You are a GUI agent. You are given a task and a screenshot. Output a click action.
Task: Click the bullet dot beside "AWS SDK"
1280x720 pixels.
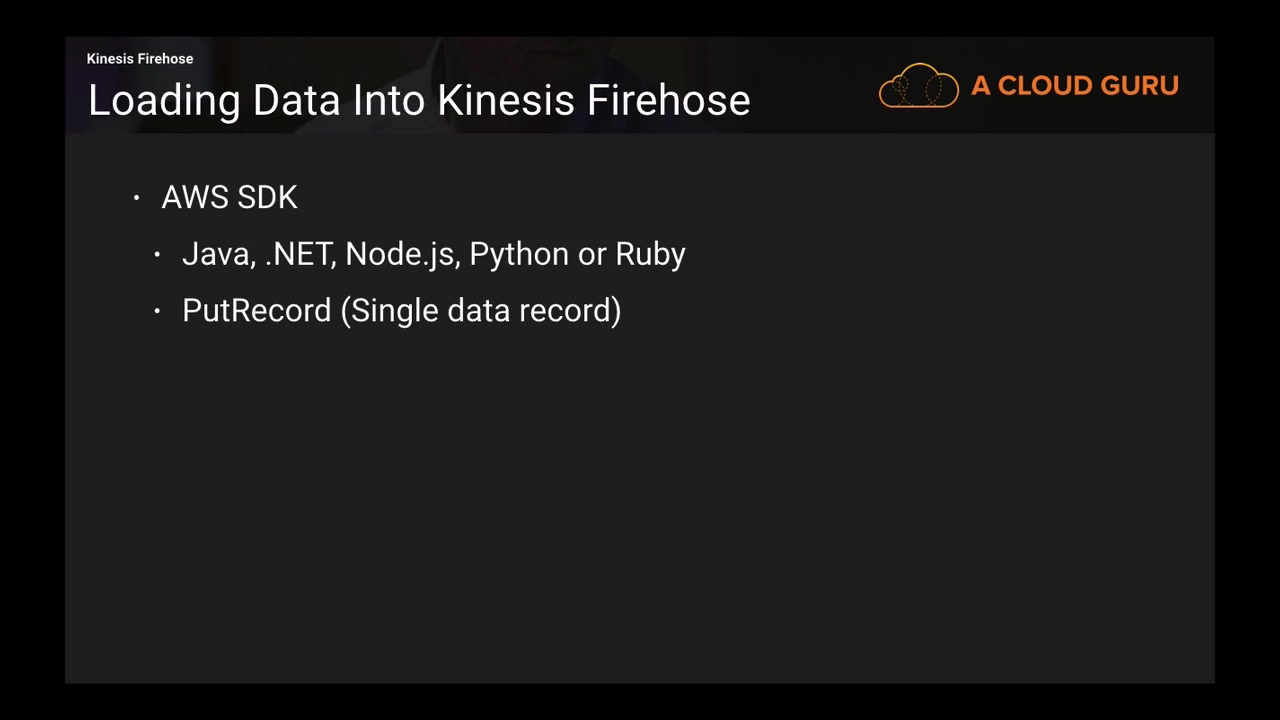click(136, 199)
